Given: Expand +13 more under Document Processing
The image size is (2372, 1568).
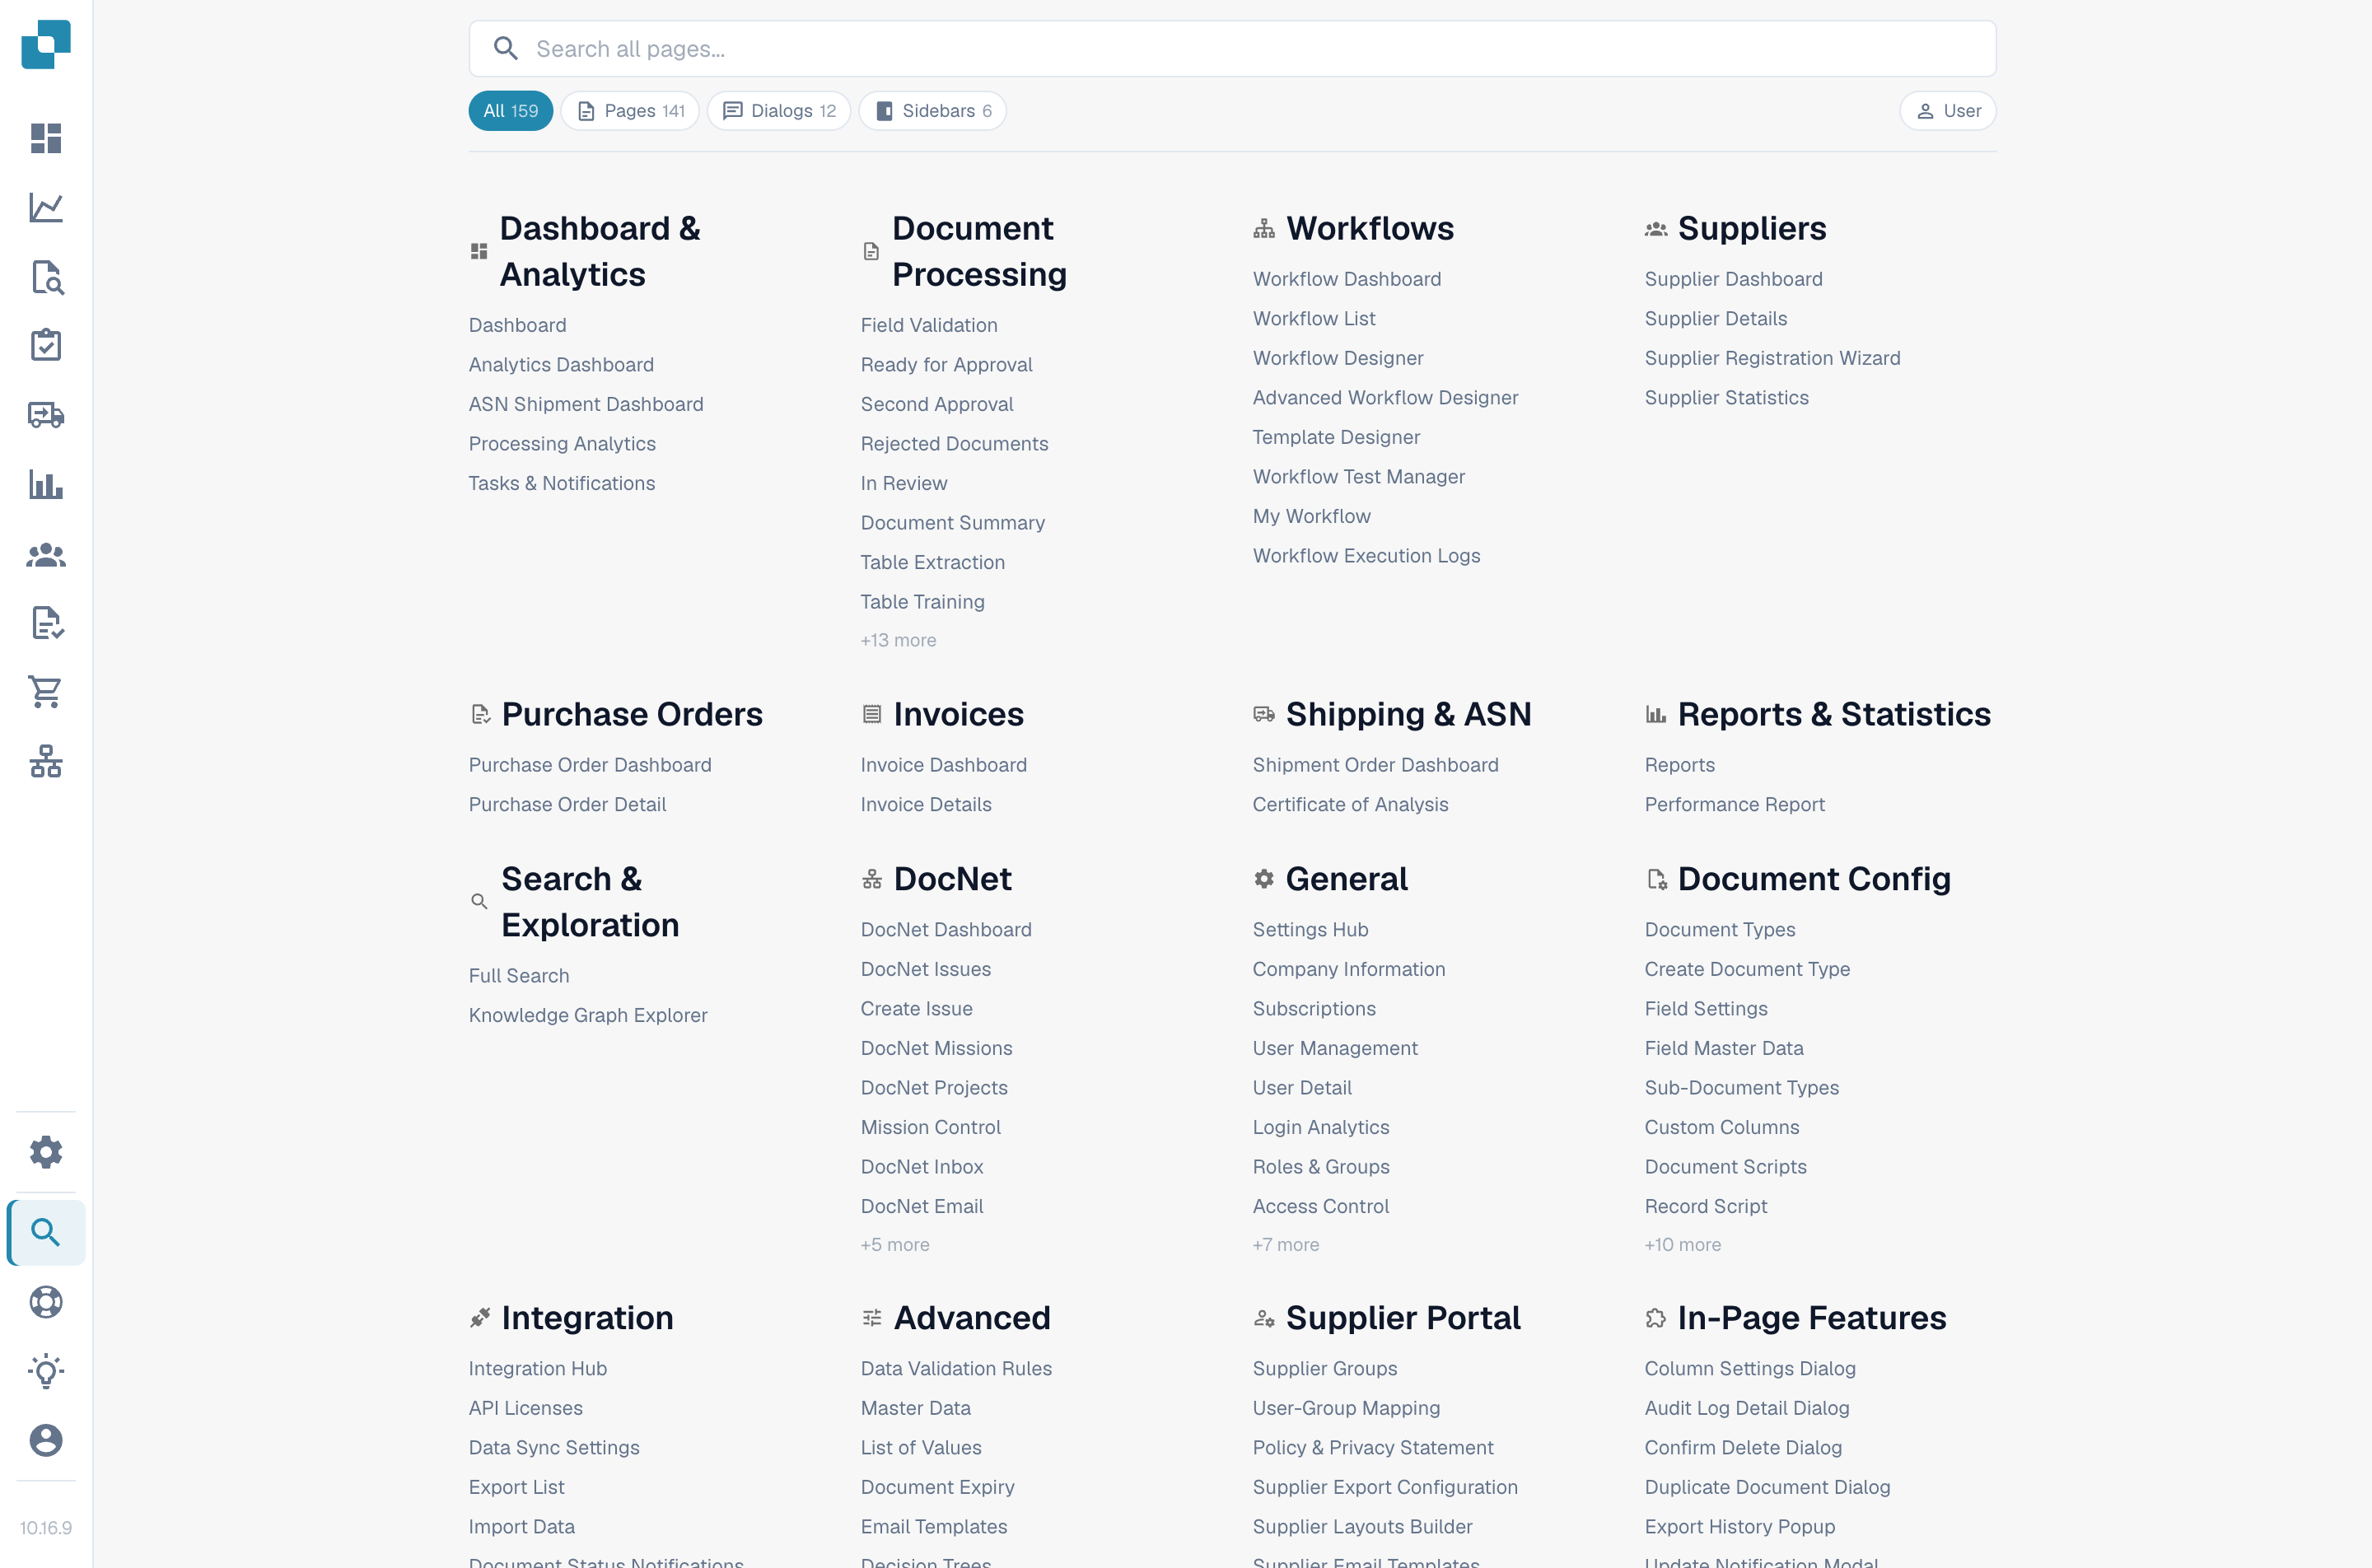Looking at the screenshot, I should (x=898, y=640).
